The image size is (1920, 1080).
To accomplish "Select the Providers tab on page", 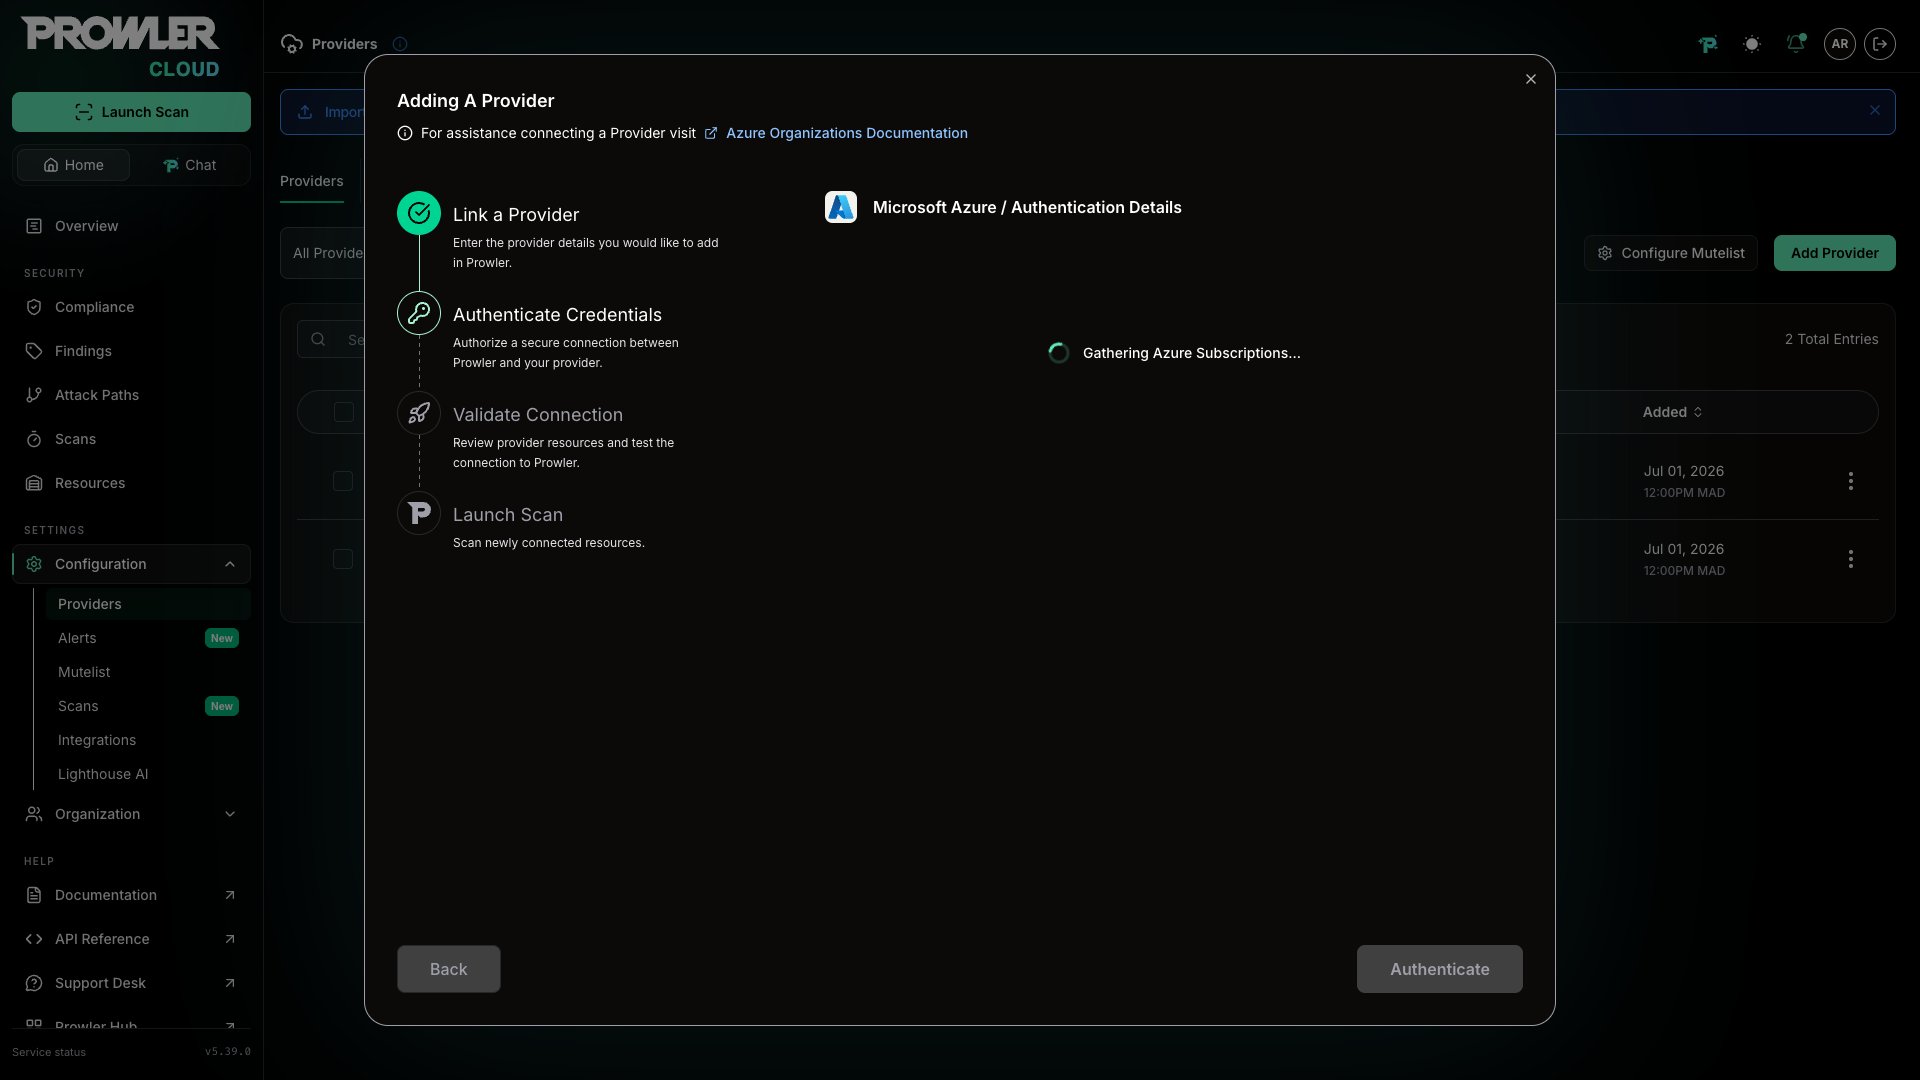I will point(312,181).
